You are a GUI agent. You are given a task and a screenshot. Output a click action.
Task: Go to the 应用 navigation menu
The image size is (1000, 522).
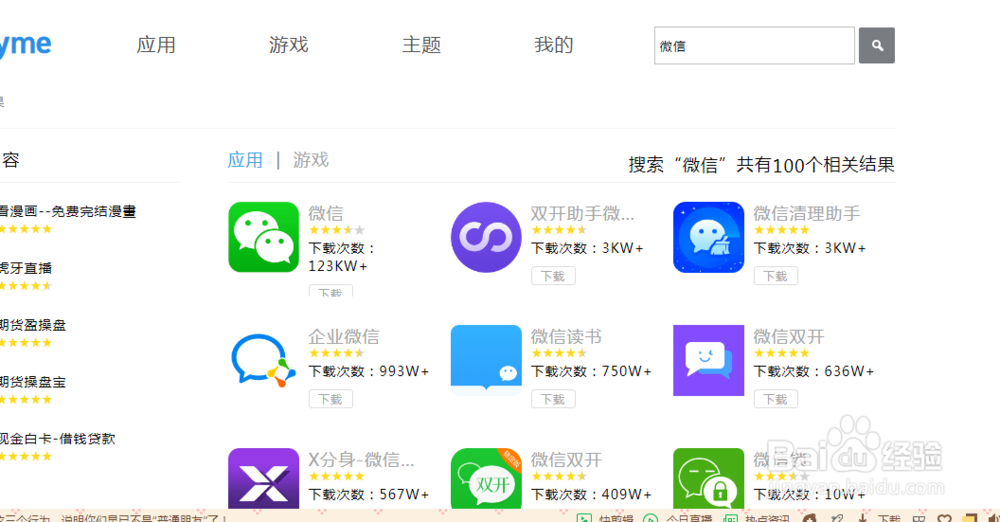tap(156, 45)
